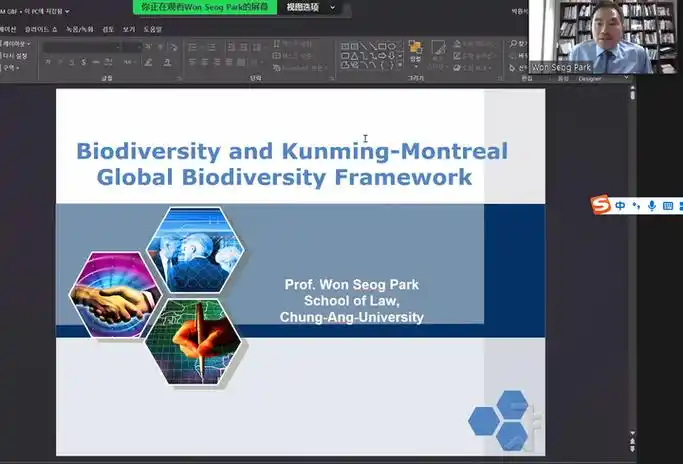Image resolution: width=683 pixels, height=464 pixels.
Task: Click the vertical scrollbar beside the slide
Action: coord(632,260)
